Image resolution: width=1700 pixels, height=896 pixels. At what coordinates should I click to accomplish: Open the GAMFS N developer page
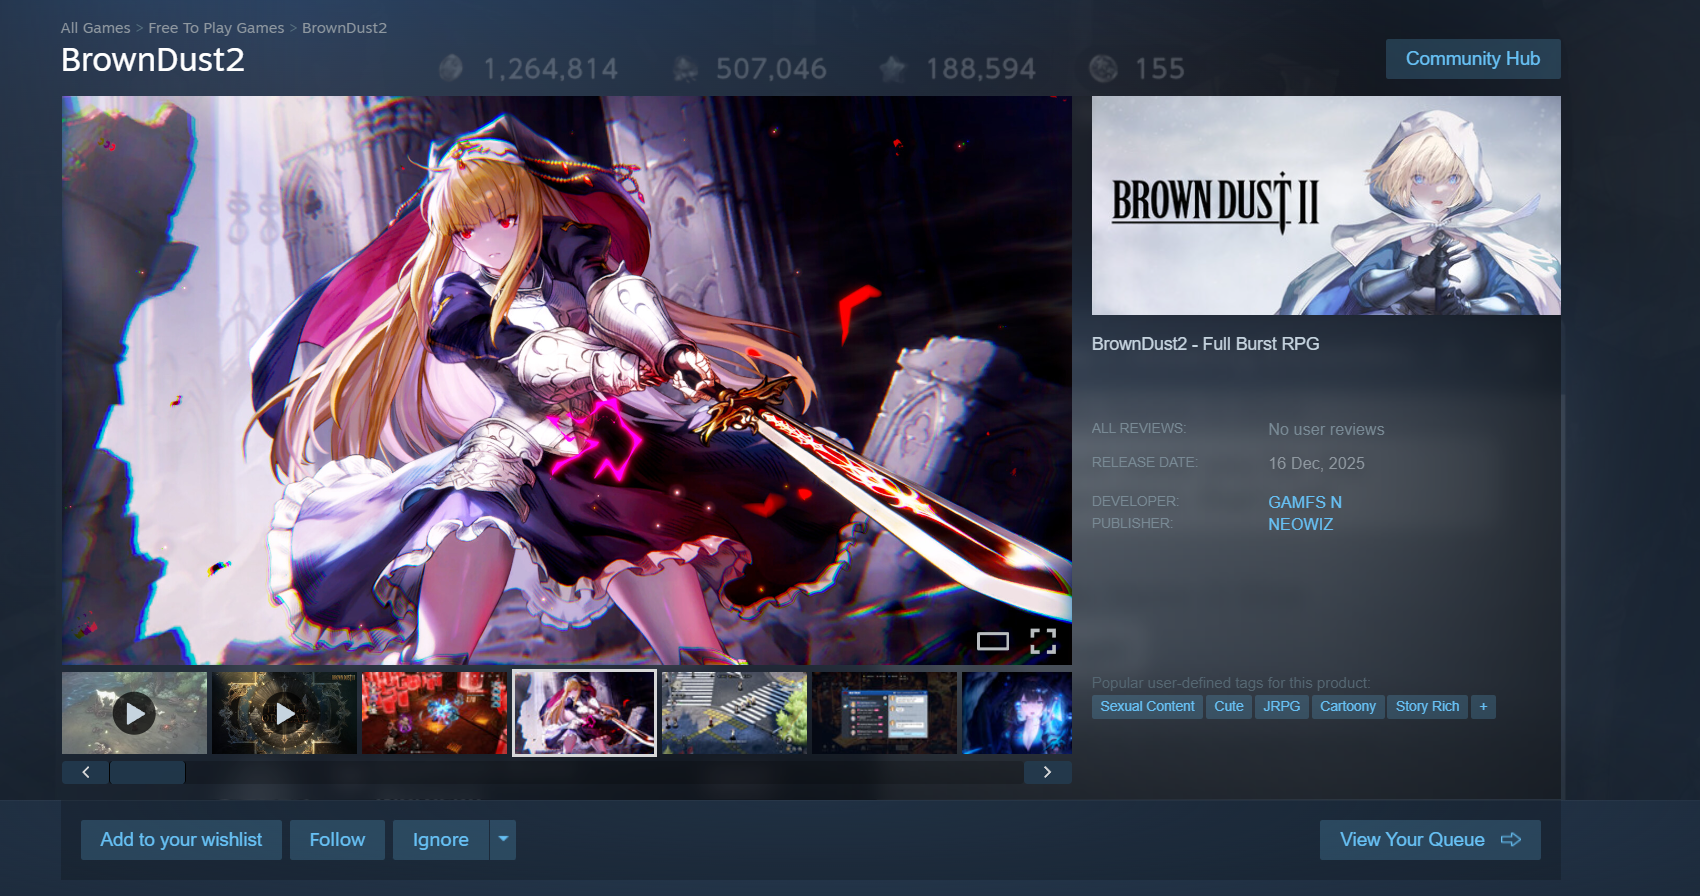click(x=1305, y=502)
